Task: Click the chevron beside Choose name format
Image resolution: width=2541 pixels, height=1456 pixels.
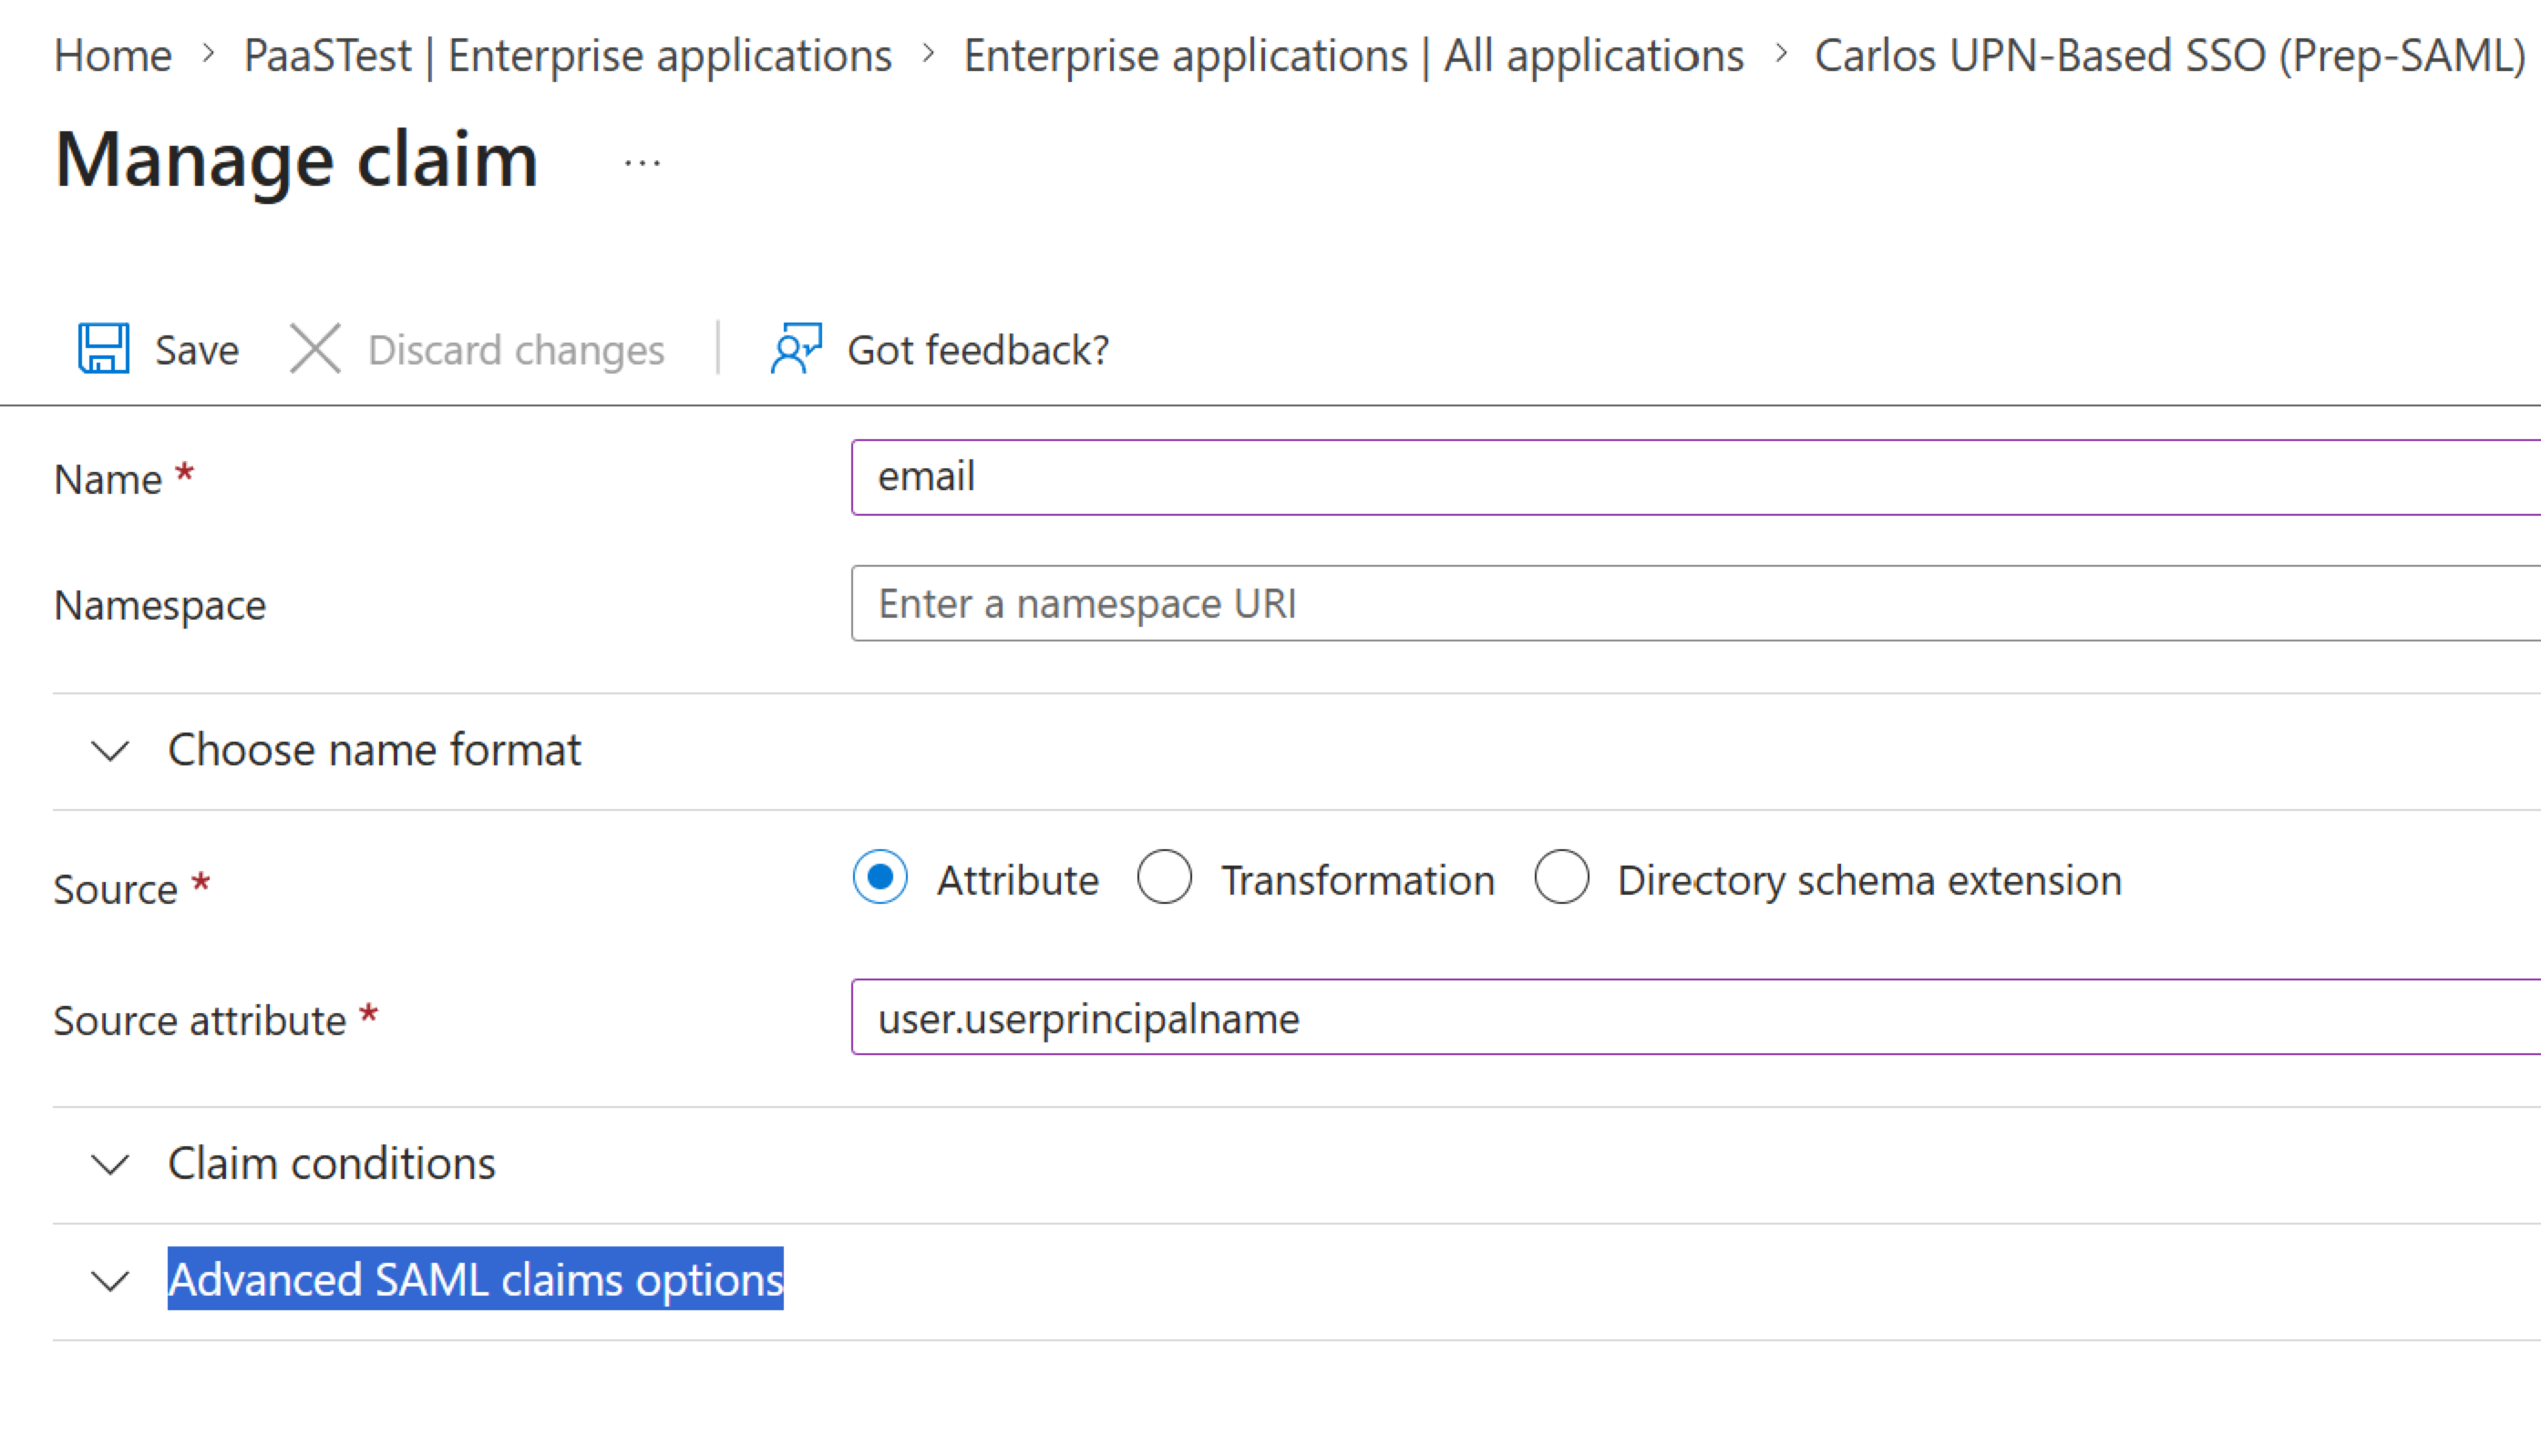Action: [x=110, y=751]
